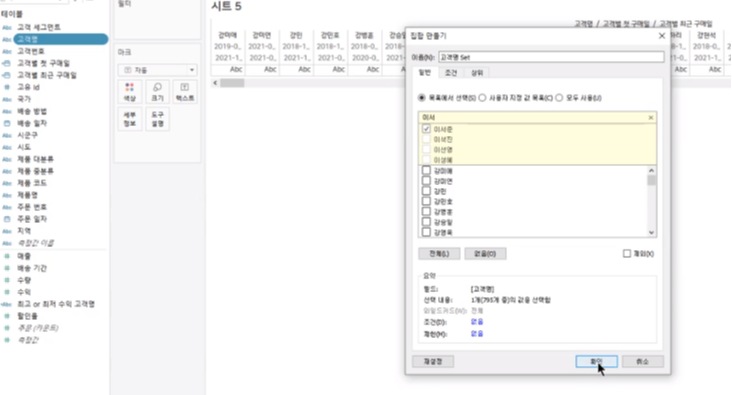Click calculated date icon beside 고객별 첫 구매일
The image size is (732, 395).
click(x=7, y=63)
